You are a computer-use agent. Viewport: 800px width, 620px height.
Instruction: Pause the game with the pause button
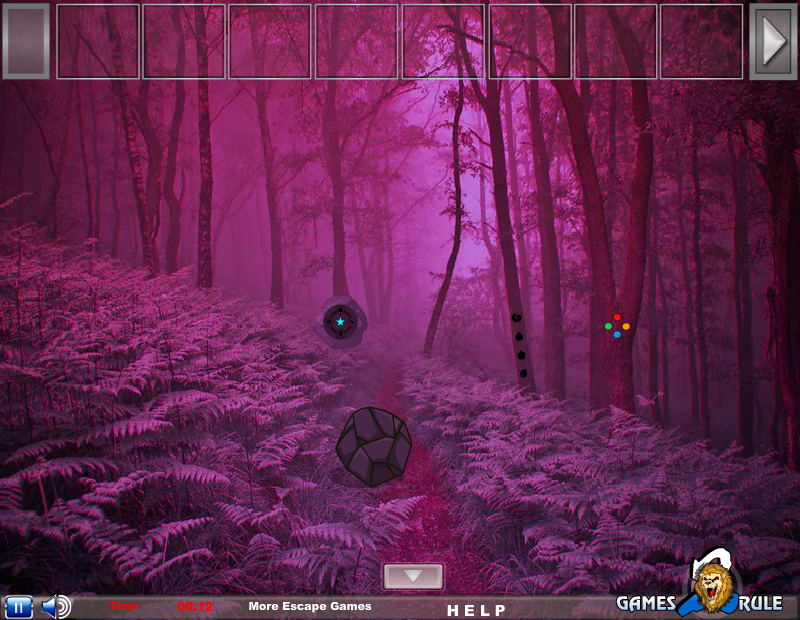tap(19, 607)
